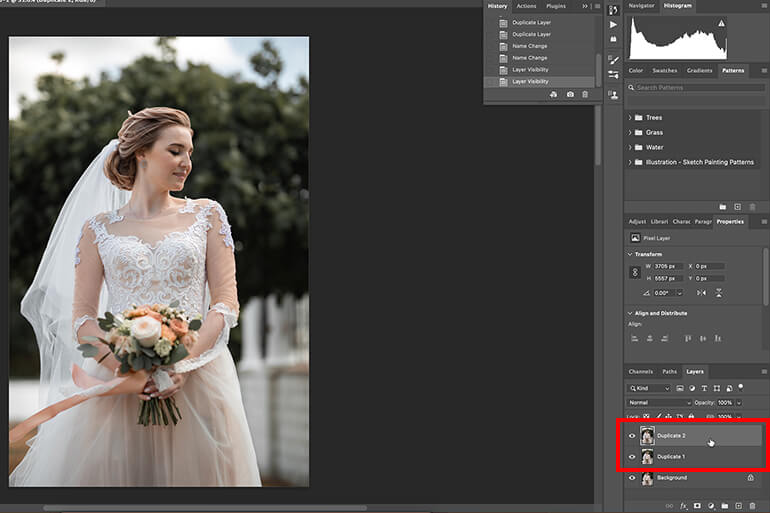Flip vertical in Properties Transform

718,293
